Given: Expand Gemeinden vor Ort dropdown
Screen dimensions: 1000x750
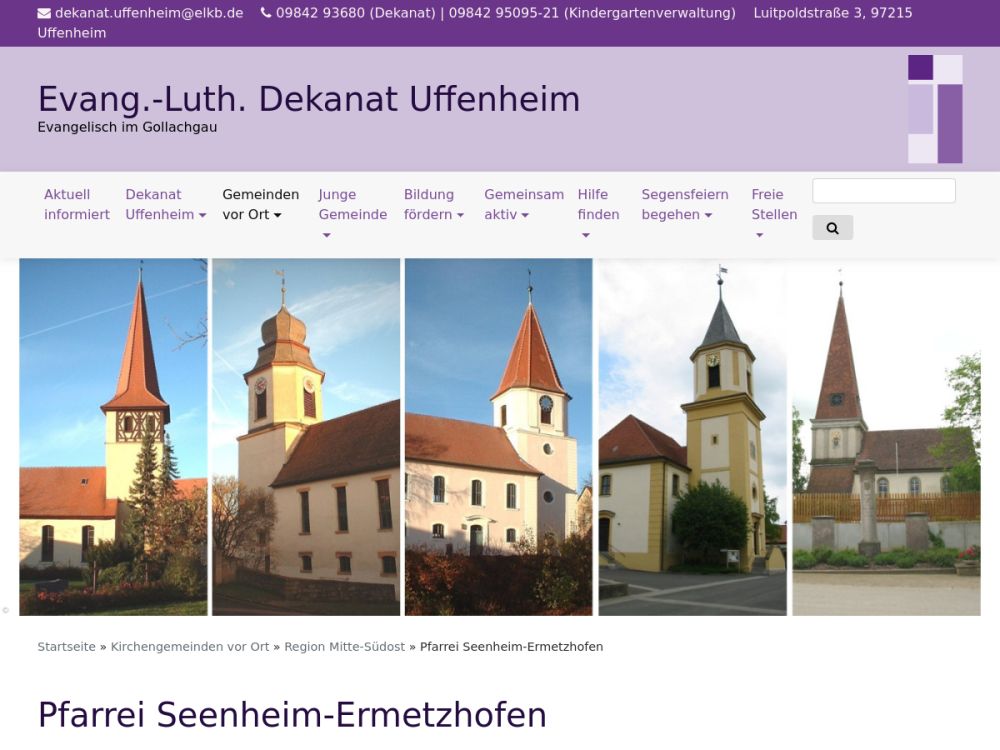Looking at the screenshot, I should coord(260,204).
